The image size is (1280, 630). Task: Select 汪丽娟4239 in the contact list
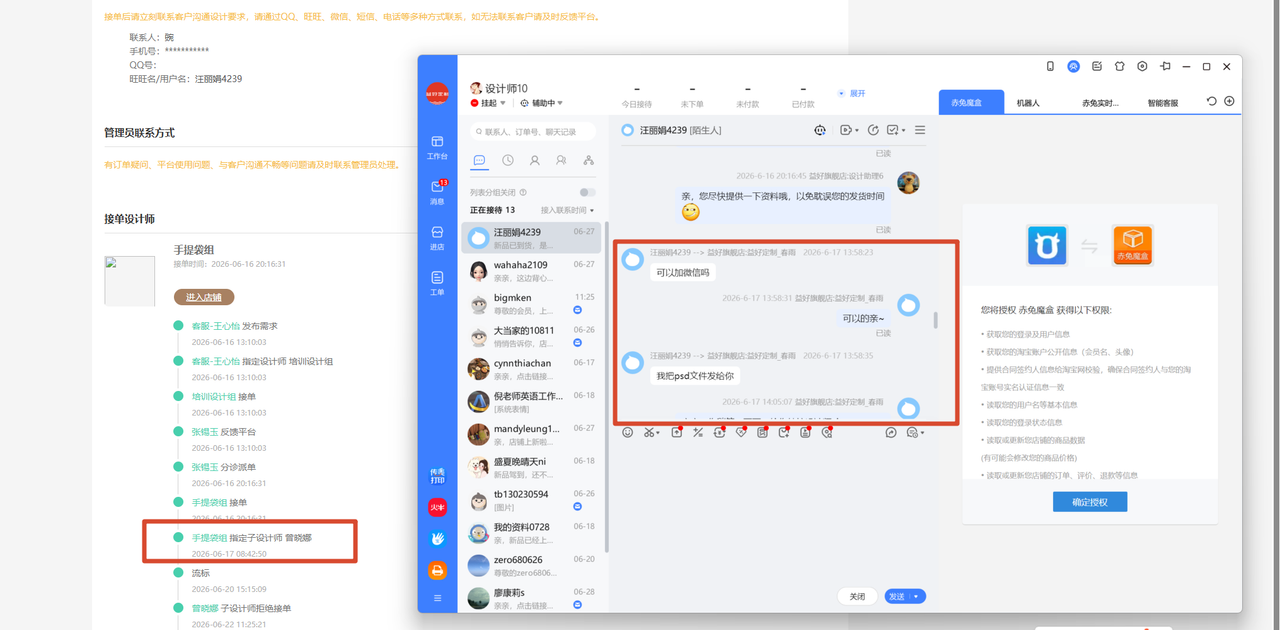point(532,238)
